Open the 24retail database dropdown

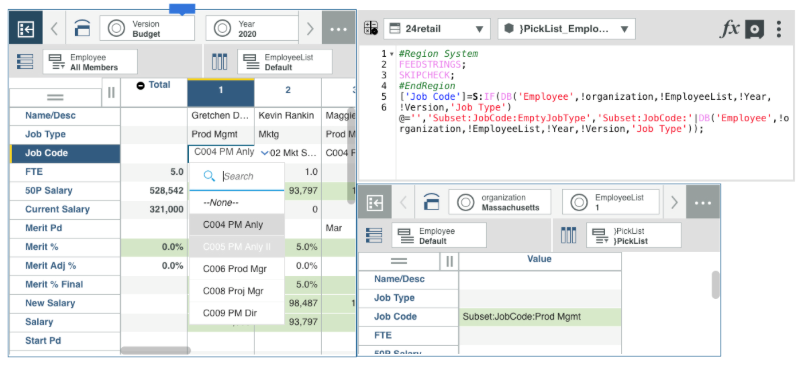pyautogui.click(x=436, y=29)
